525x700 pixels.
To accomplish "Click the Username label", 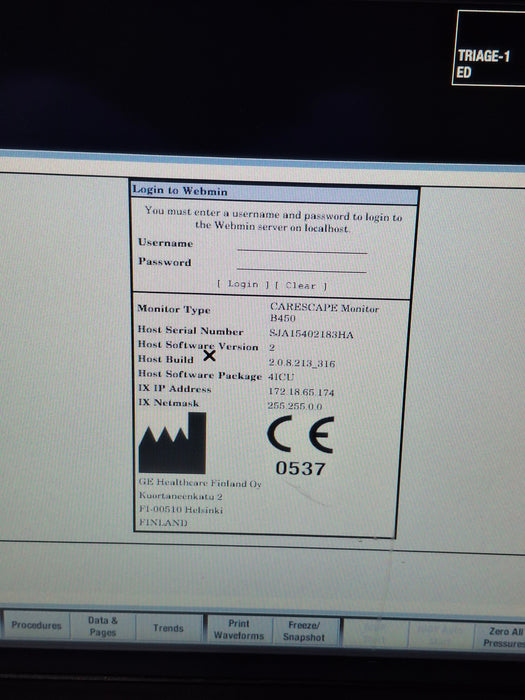I will point(166,243).
